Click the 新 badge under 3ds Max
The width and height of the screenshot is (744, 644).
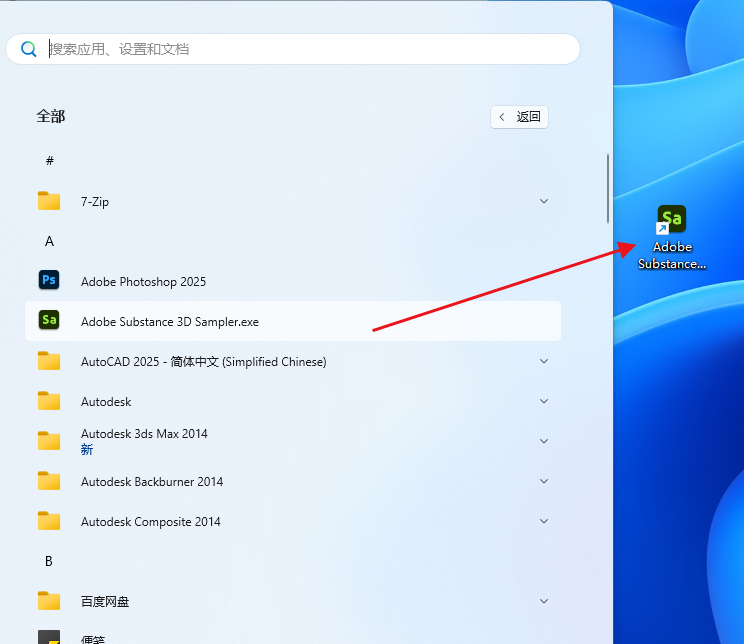(87, 449)
